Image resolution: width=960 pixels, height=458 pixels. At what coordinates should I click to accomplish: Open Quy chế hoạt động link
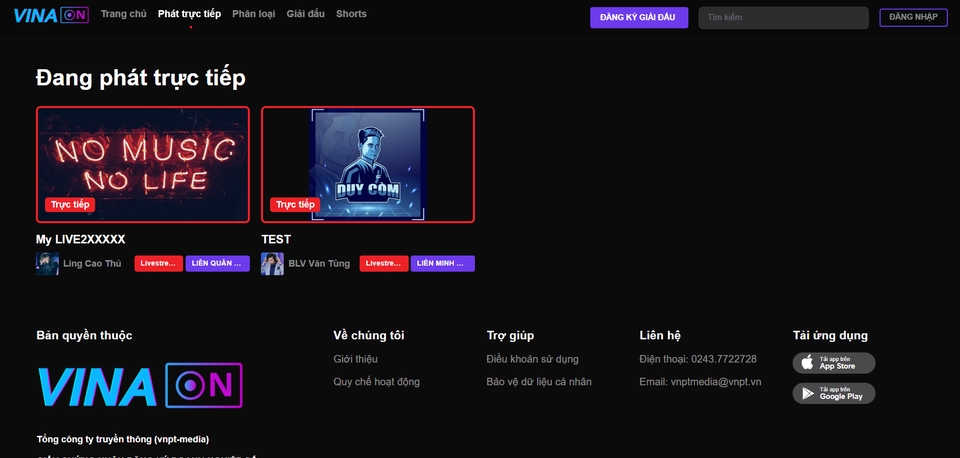[x=377, y=382]
